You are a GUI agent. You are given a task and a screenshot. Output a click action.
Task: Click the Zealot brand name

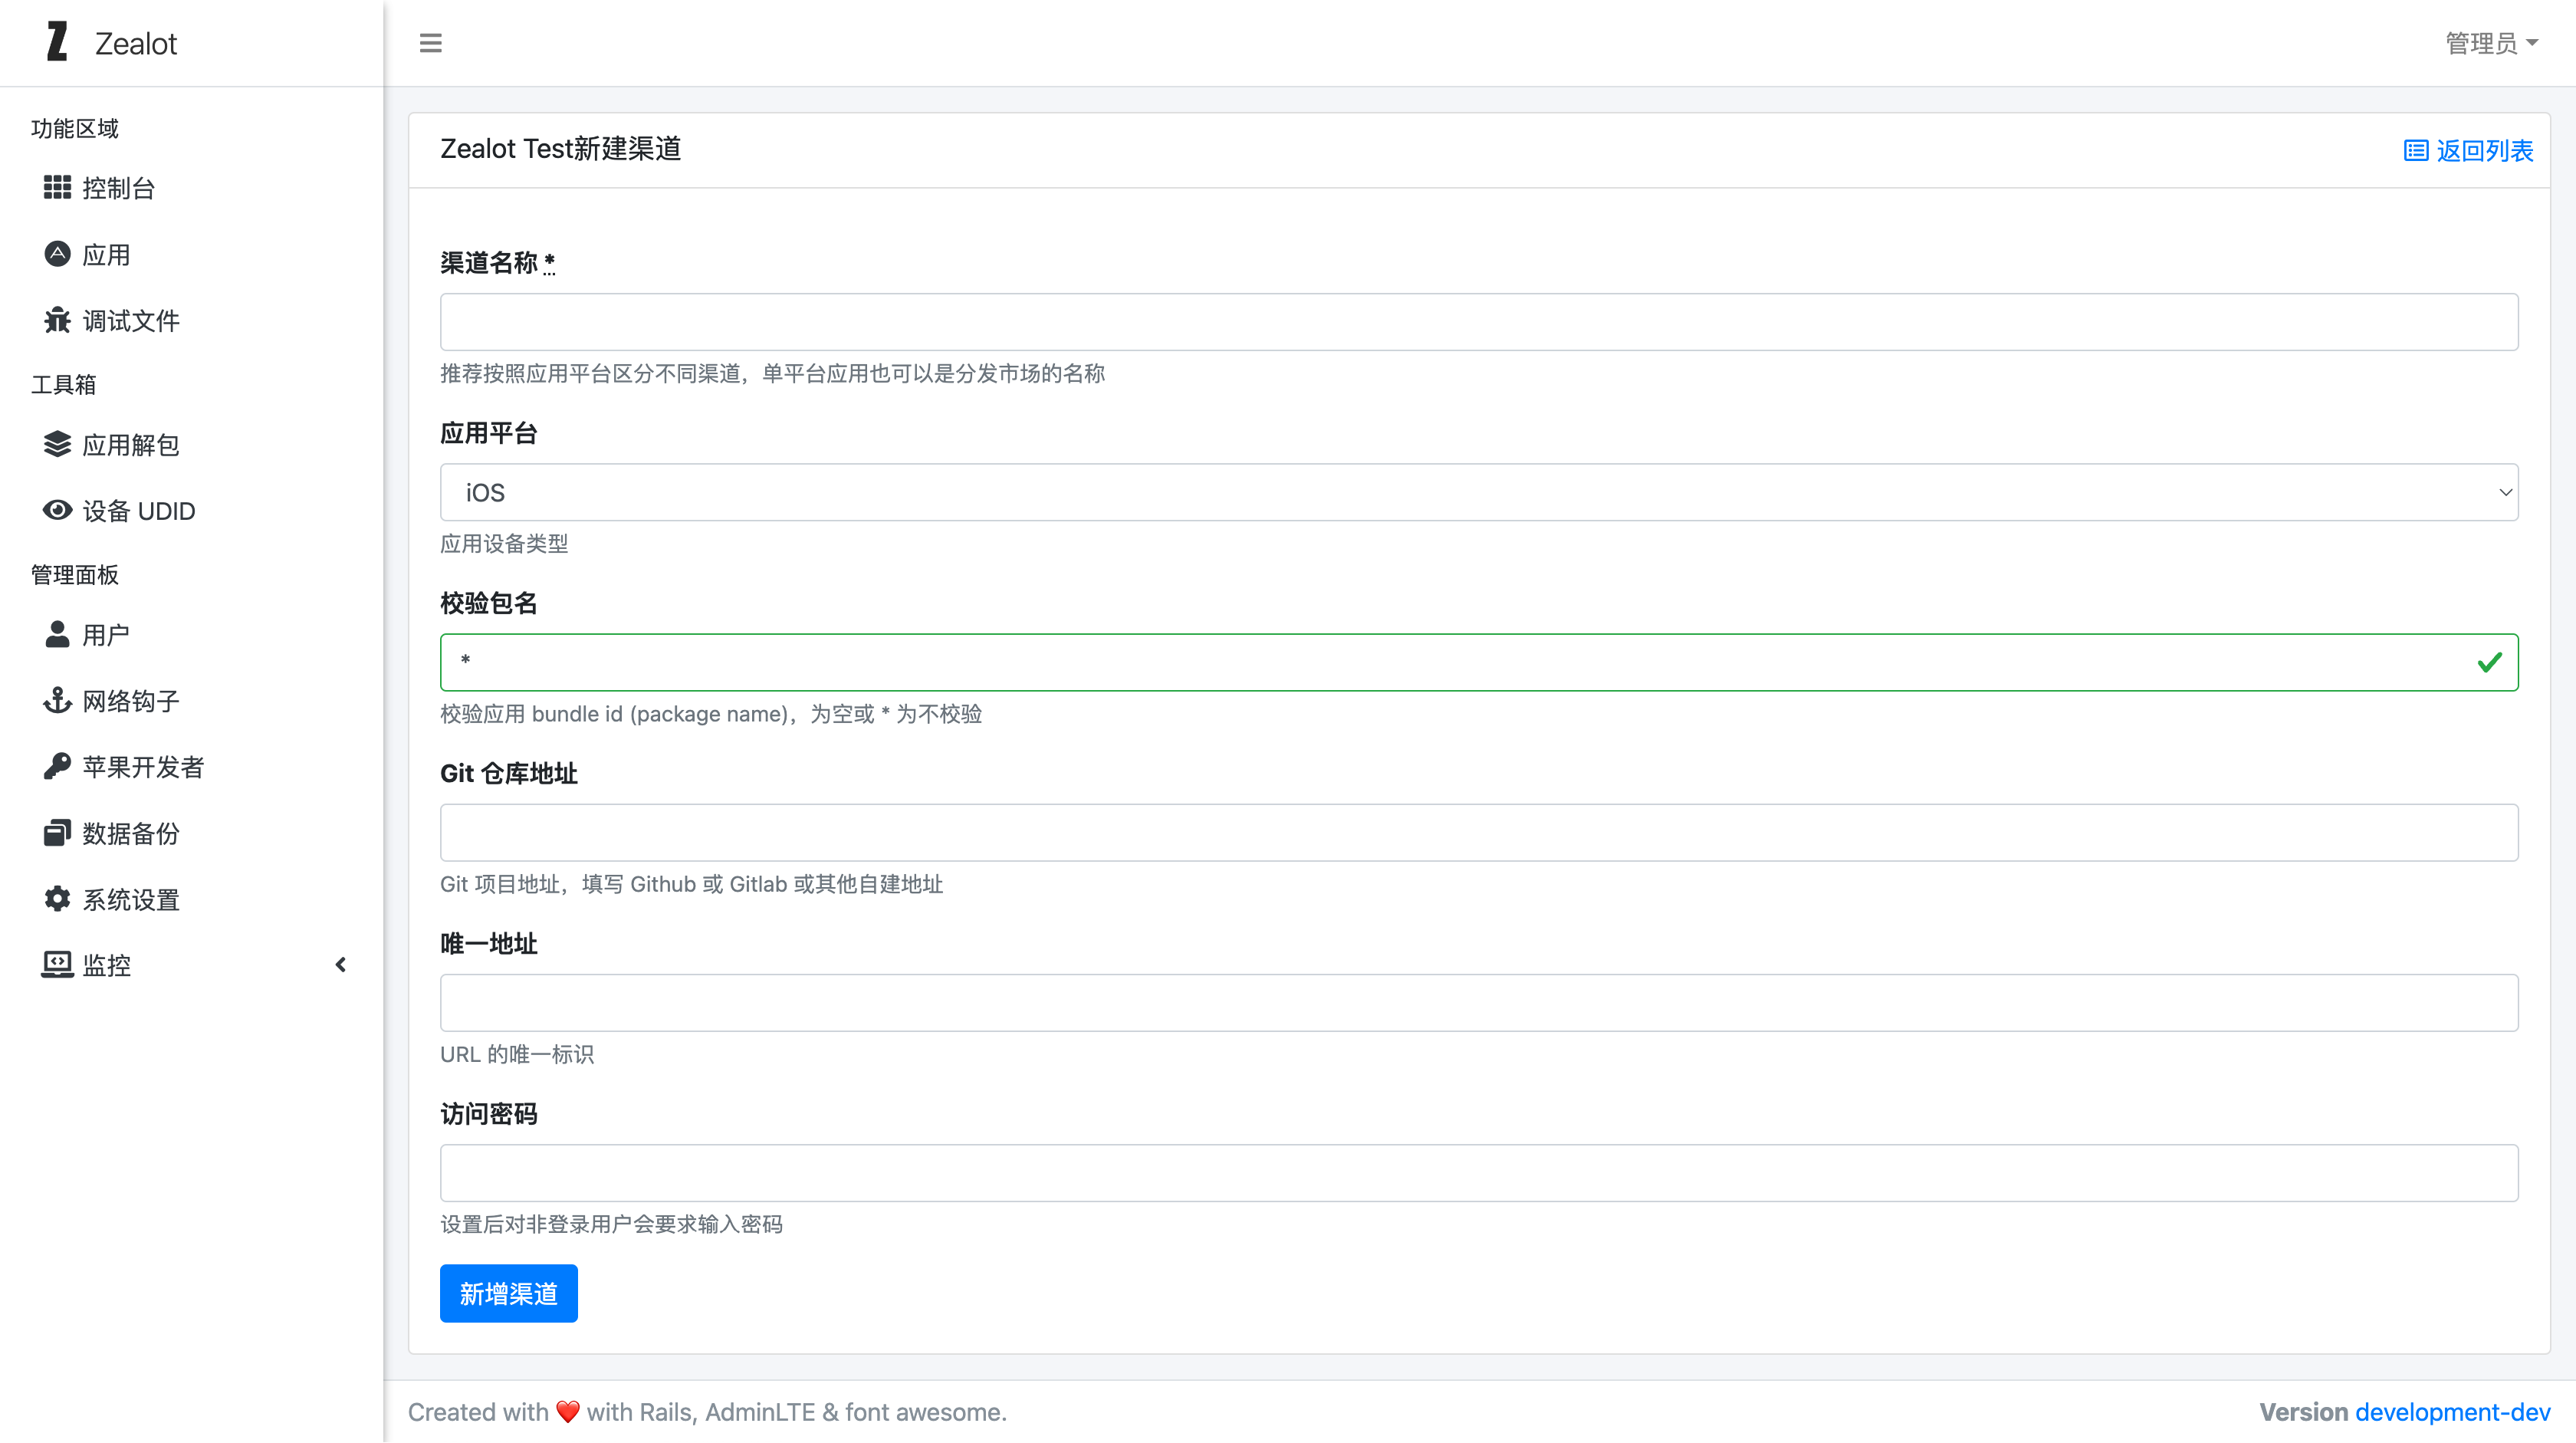(x=136, y=43)
